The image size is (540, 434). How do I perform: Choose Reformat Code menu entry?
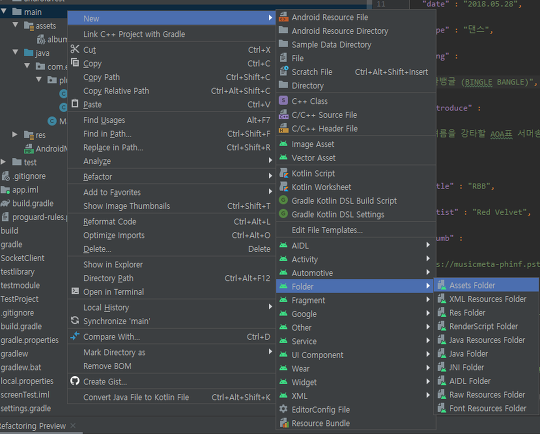coord(172,221)
